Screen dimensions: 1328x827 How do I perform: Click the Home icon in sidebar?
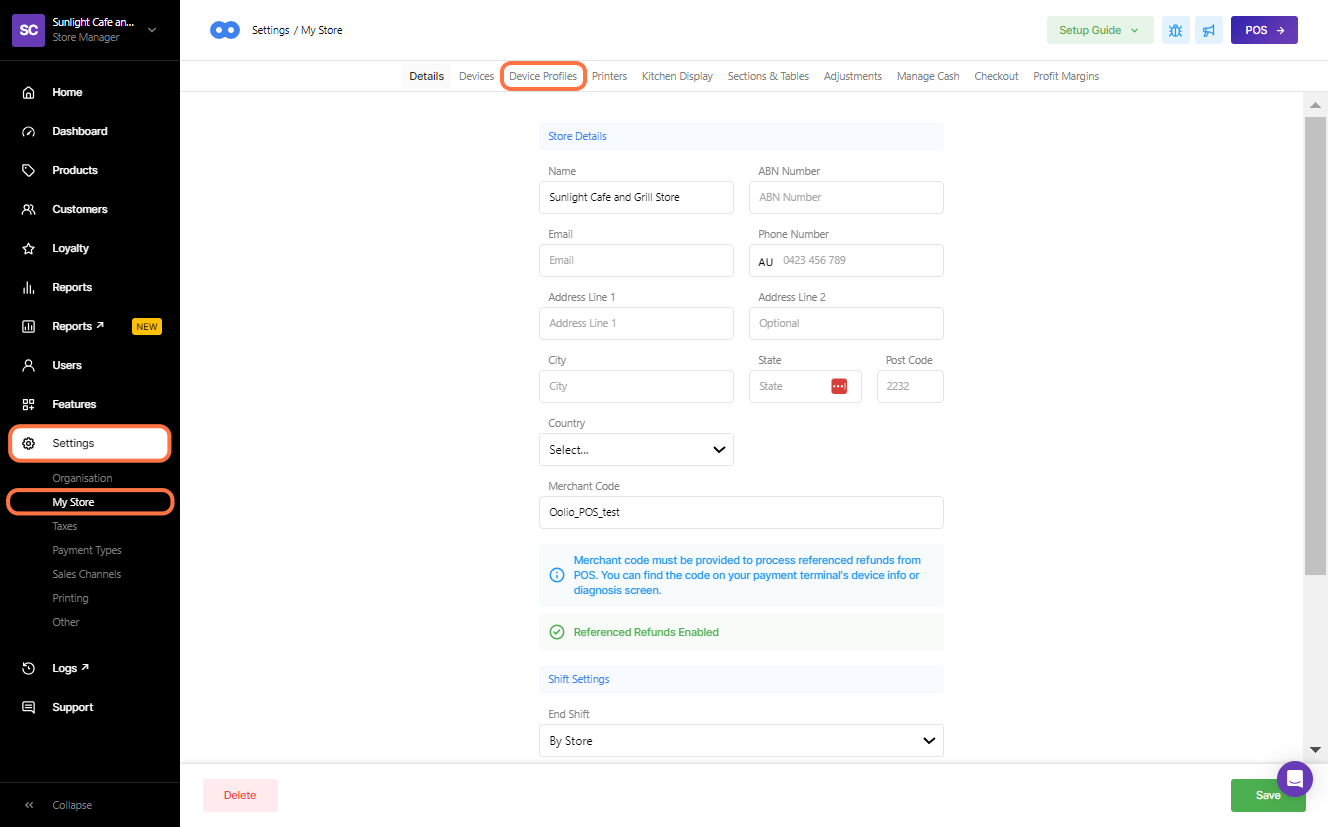(x=29, y=92)
